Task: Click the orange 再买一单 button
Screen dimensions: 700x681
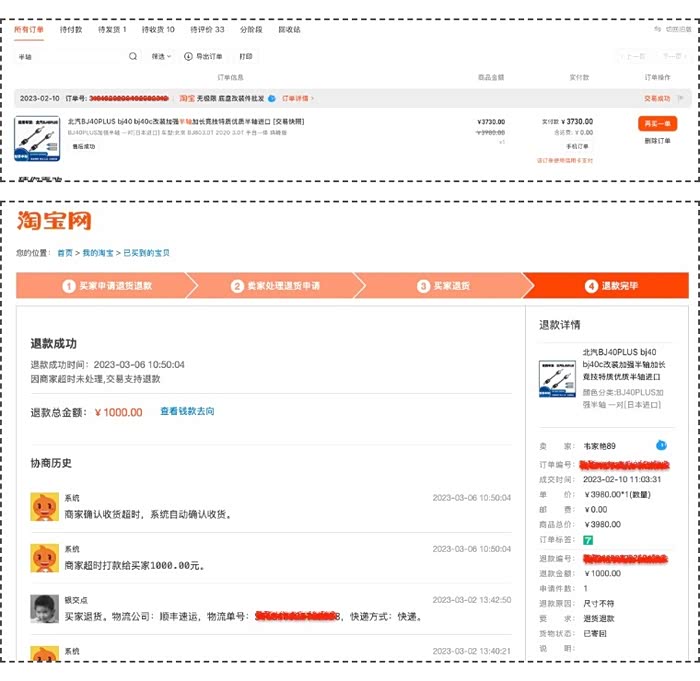Action: pyautogui.click(x=657, y=123)
